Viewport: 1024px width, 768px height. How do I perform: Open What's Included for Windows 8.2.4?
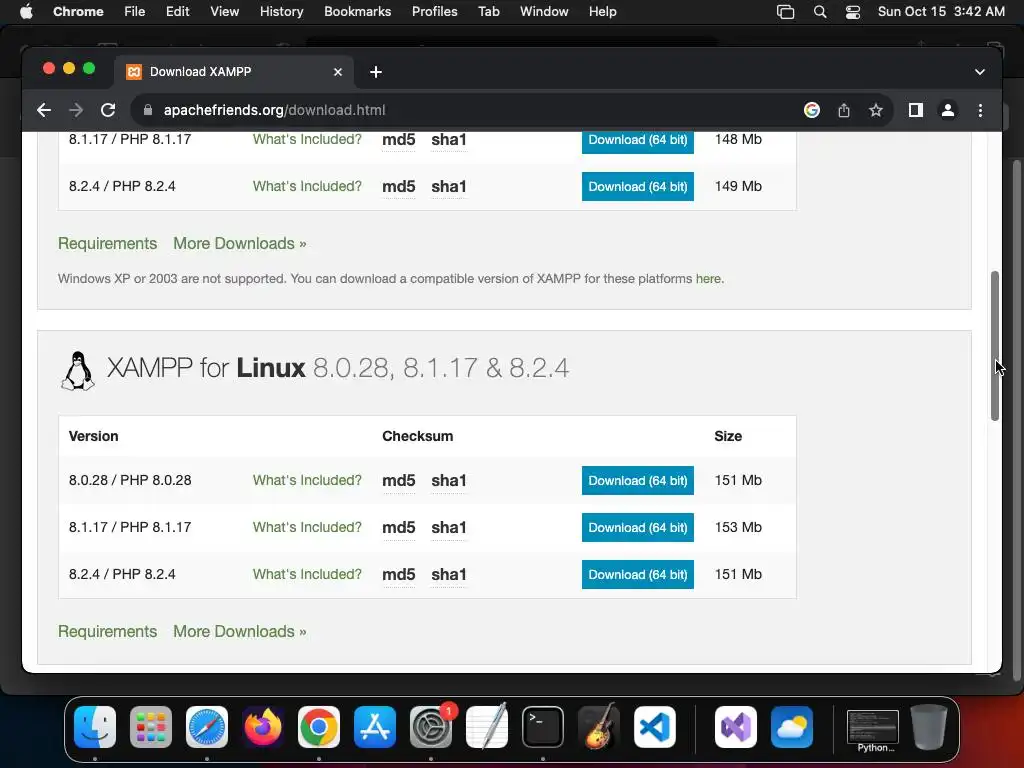pyautogui.click(x=307, y=187)
